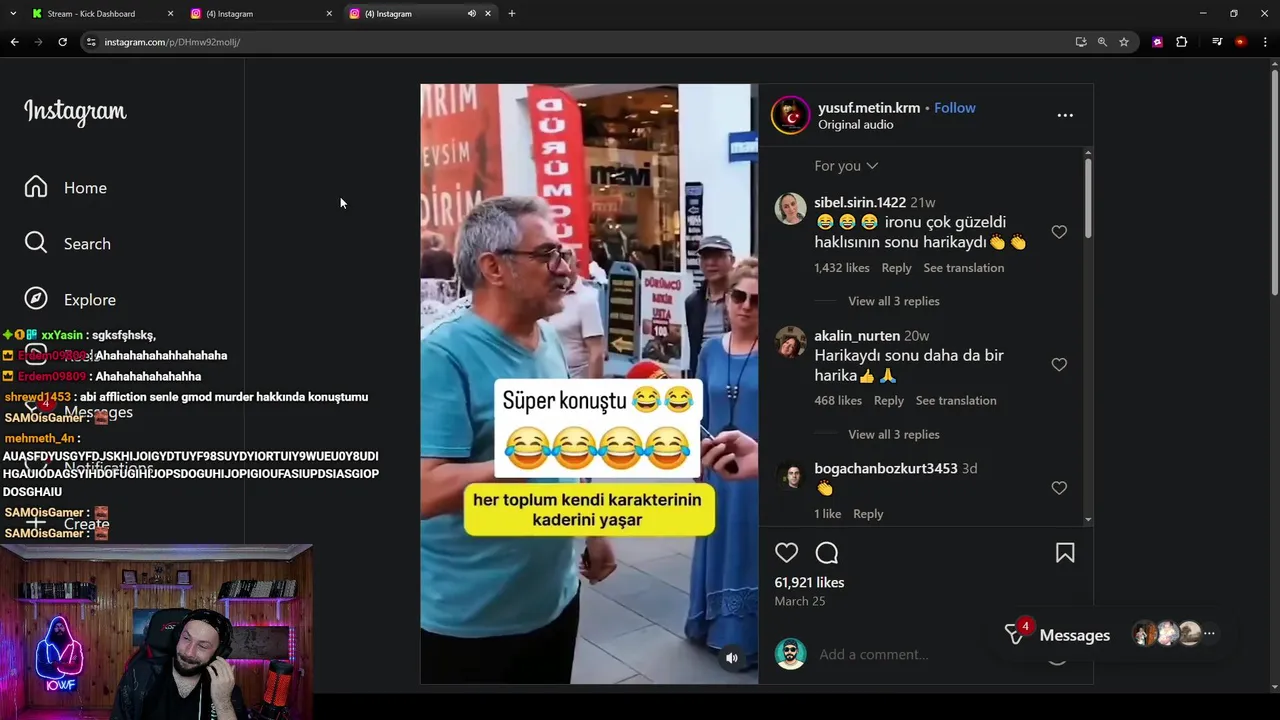View all replies under akalin_nurten's comment

(x=894, y=434)
